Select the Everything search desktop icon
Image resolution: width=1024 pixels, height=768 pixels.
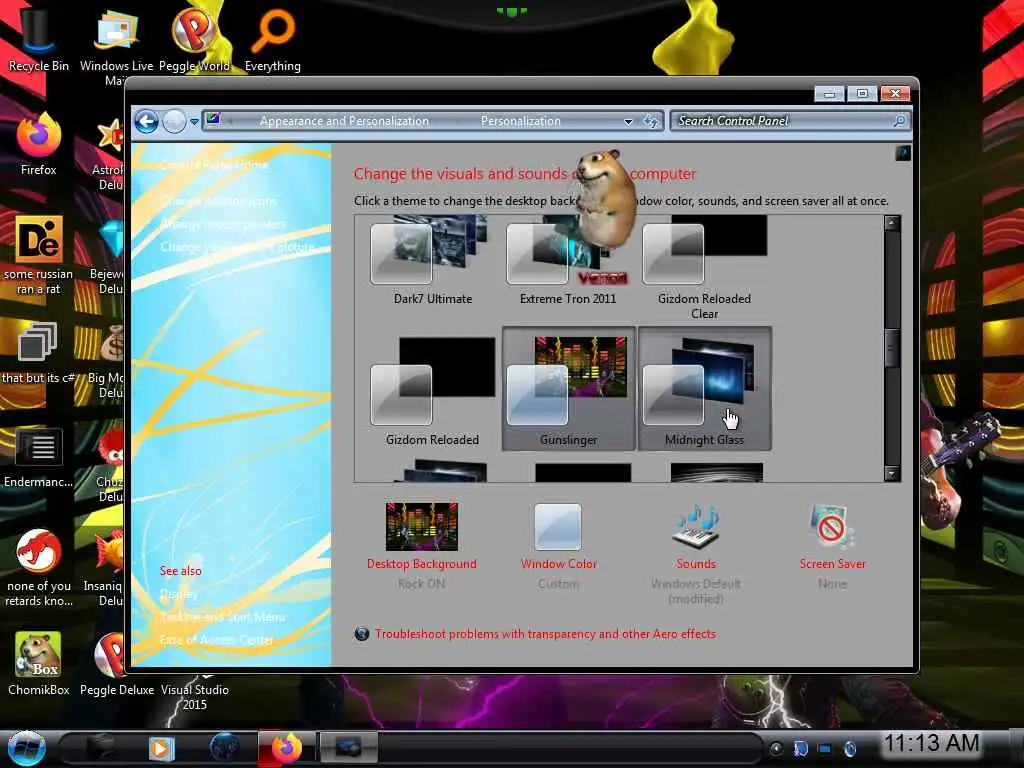click(x=272, y=40)
